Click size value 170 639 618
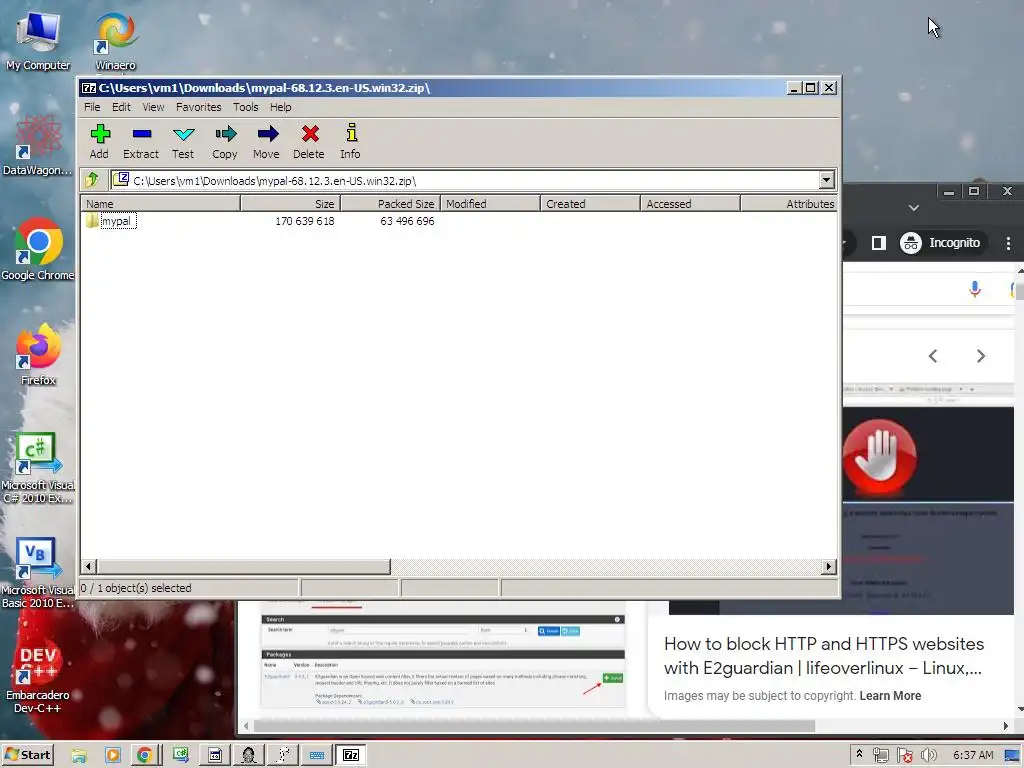Image resolution: width=1024 pixels, height=768 pixels. 304,221
